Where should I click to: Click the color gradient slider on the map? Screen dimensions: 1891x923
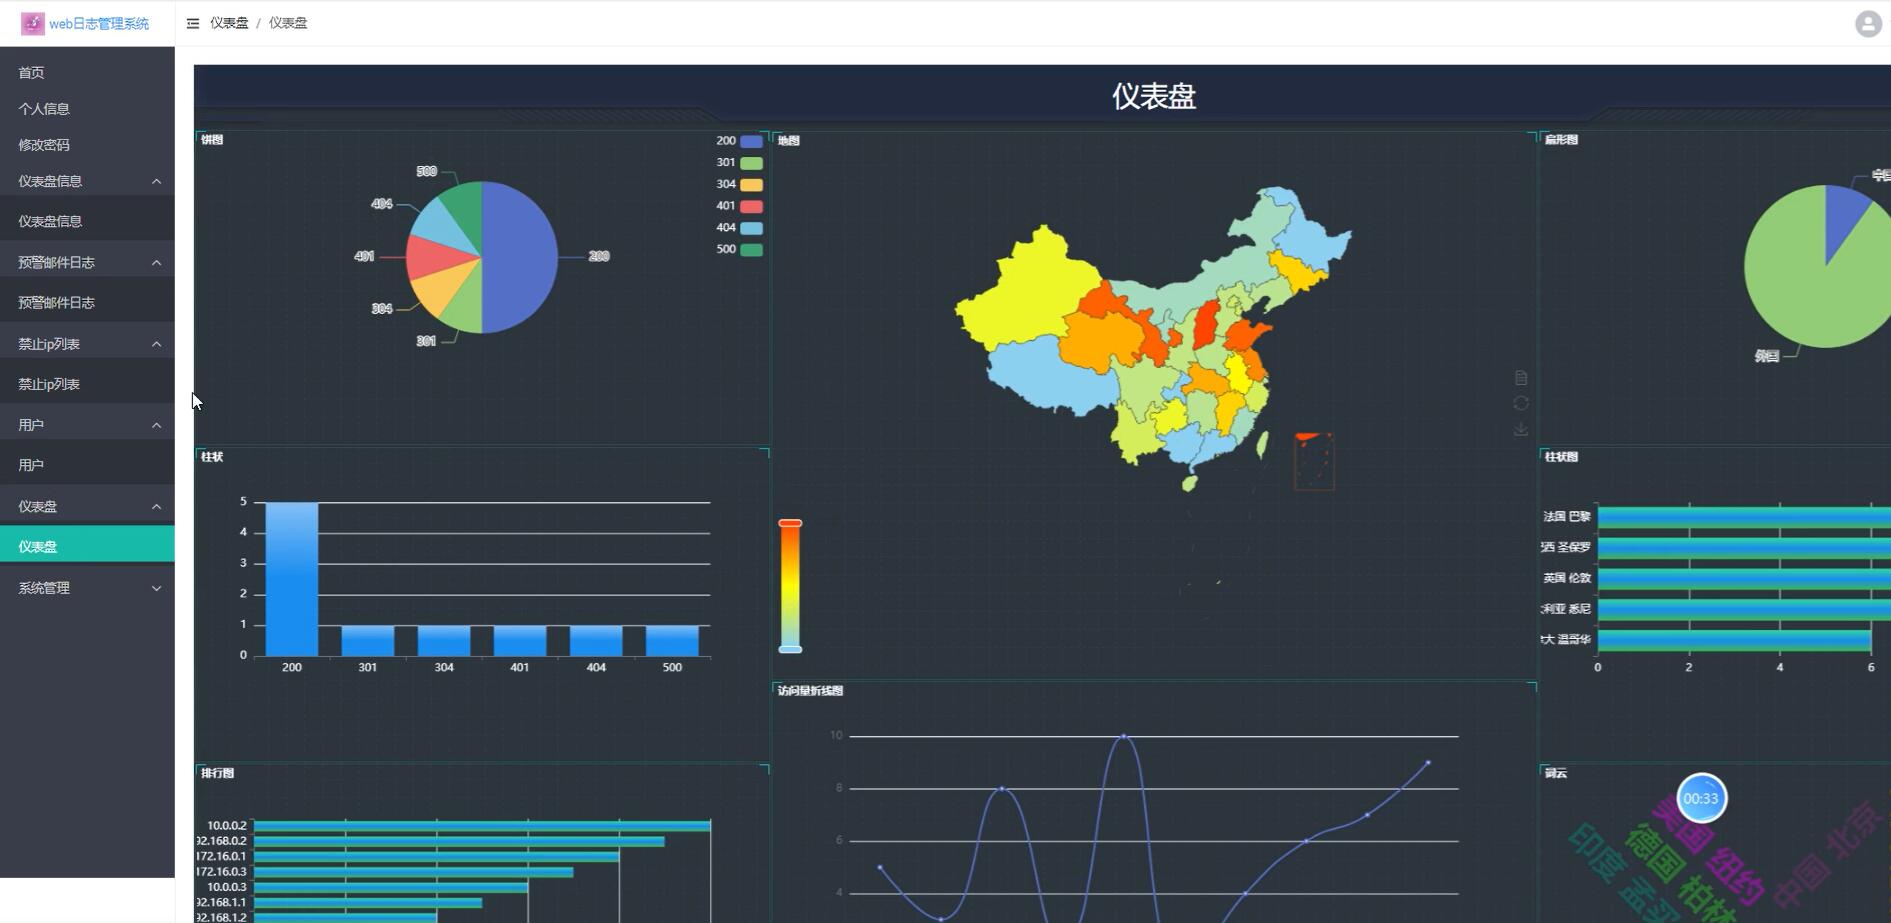[791, 584]
